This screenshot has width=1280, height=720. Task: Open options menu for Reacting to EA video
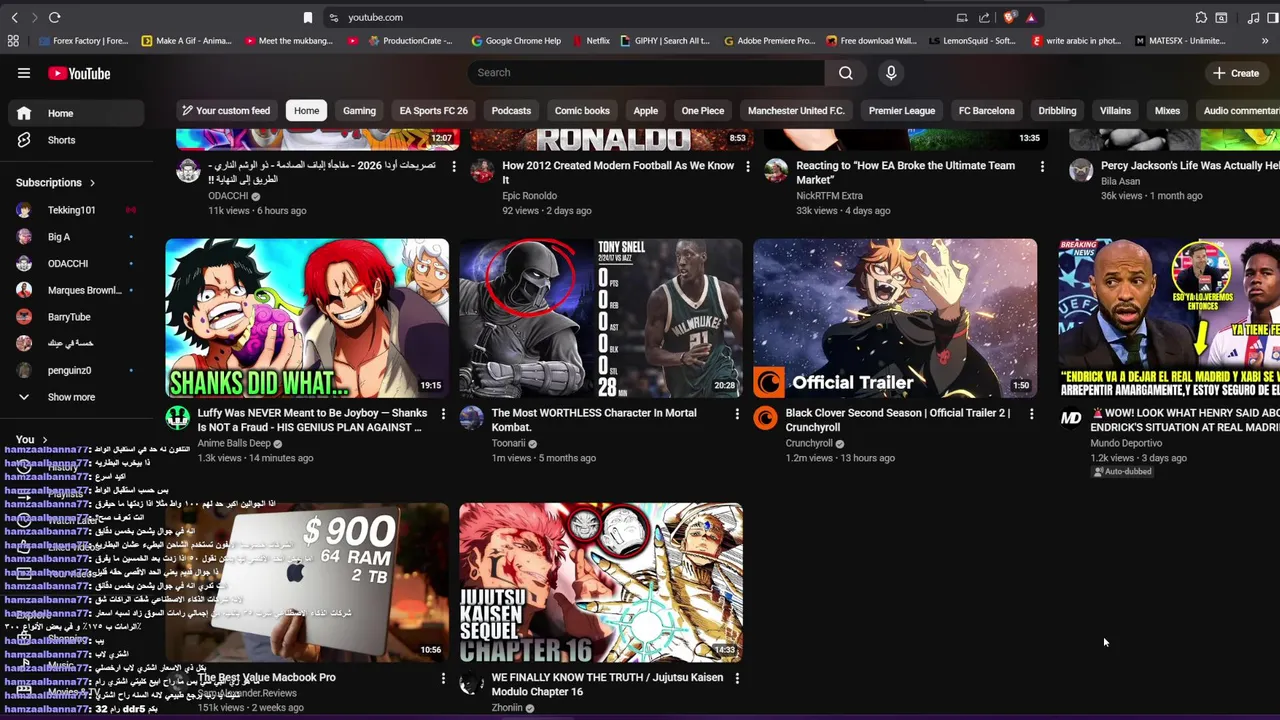(1042, 167)
